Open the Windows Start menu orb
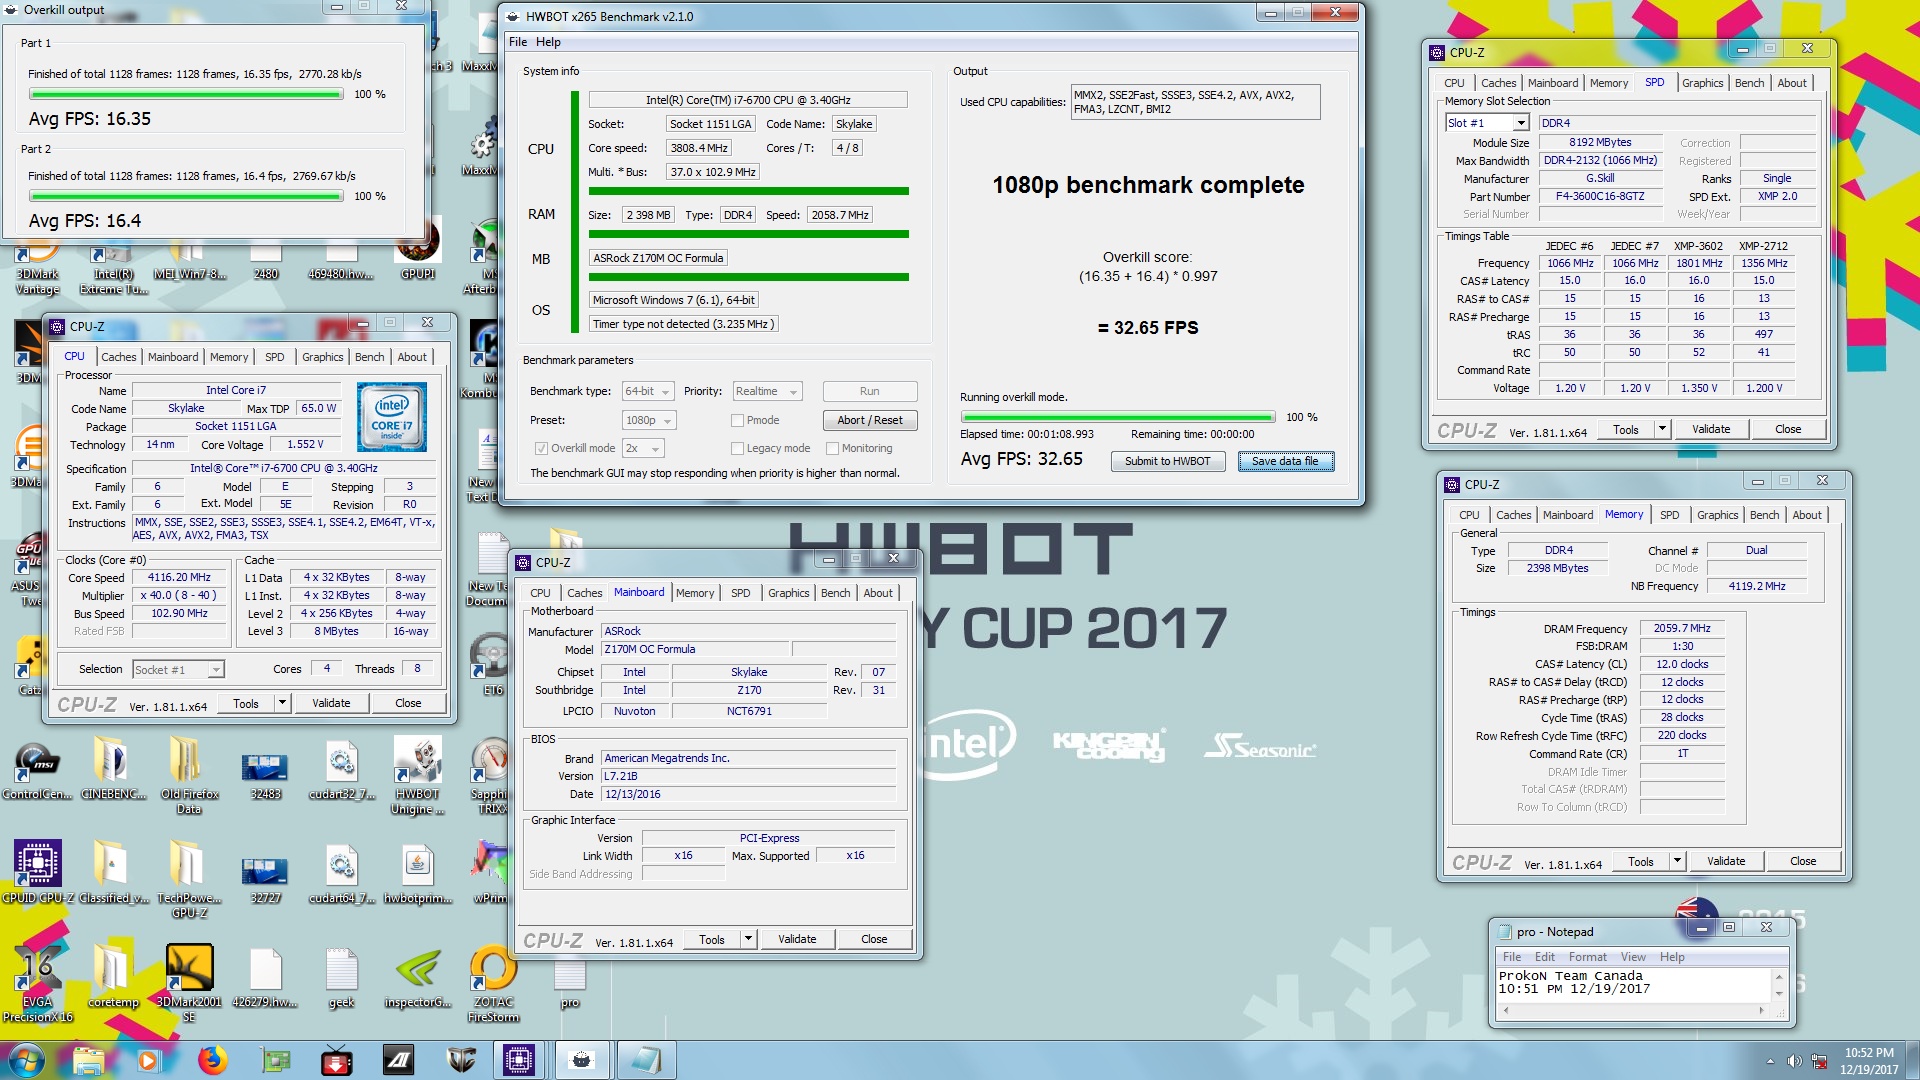The image size is (1920, 1080). (26, 1059)
